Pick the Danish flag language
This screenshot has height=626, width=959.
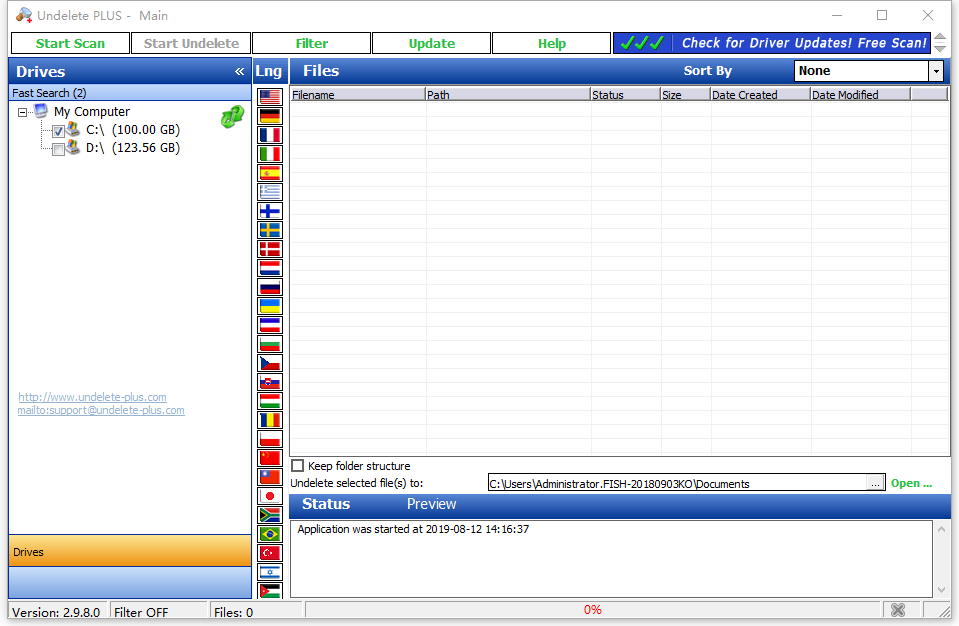coord(270,249)
